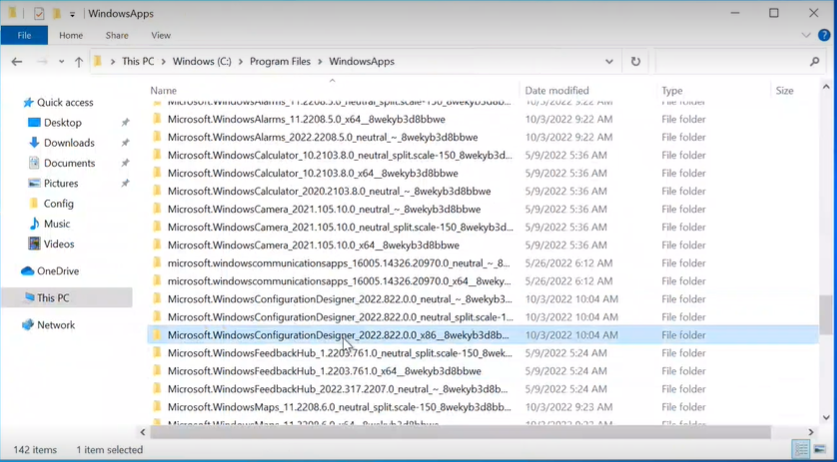Switch to Details view layout icon
The height and width of the screenshot is (462, 837).
point(801,450)
